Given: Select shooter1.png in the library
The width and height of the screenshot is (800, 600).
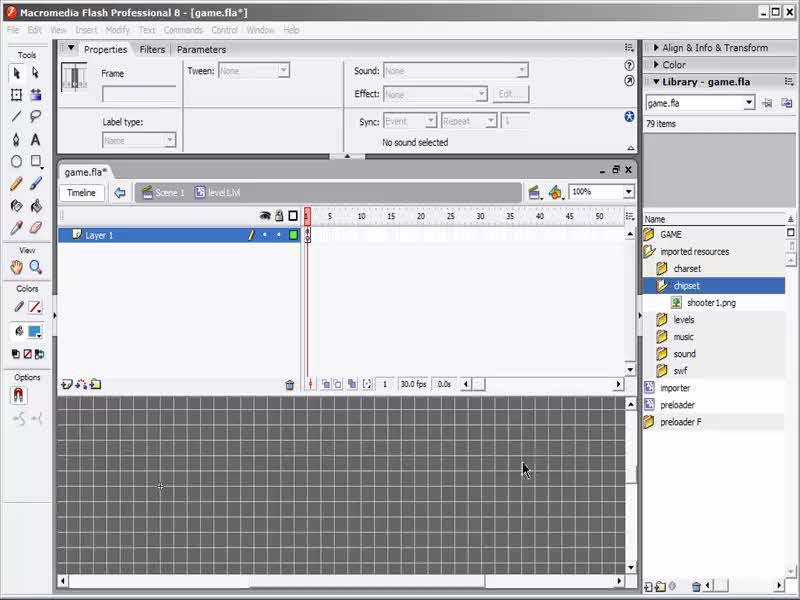Looking at the screenshot, I should point(711,303).
